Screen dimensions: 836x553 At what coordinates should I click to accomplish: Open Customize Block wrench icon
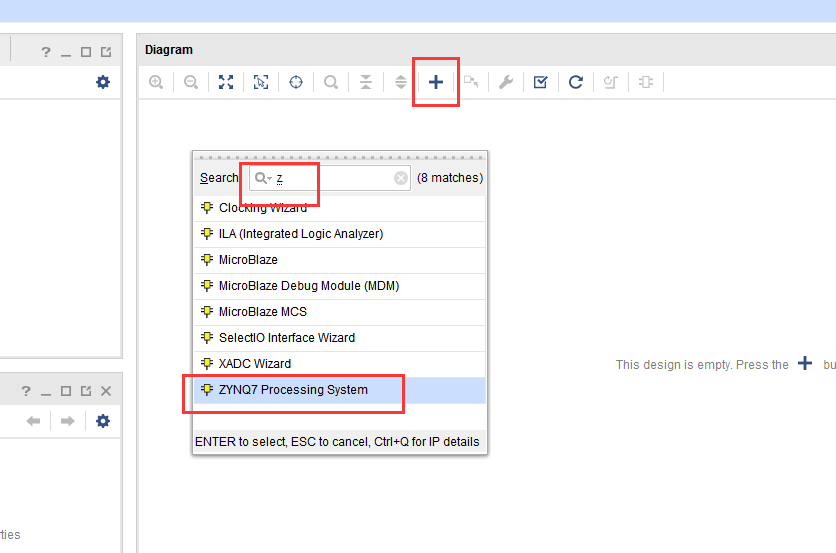(x=505, y=82)
